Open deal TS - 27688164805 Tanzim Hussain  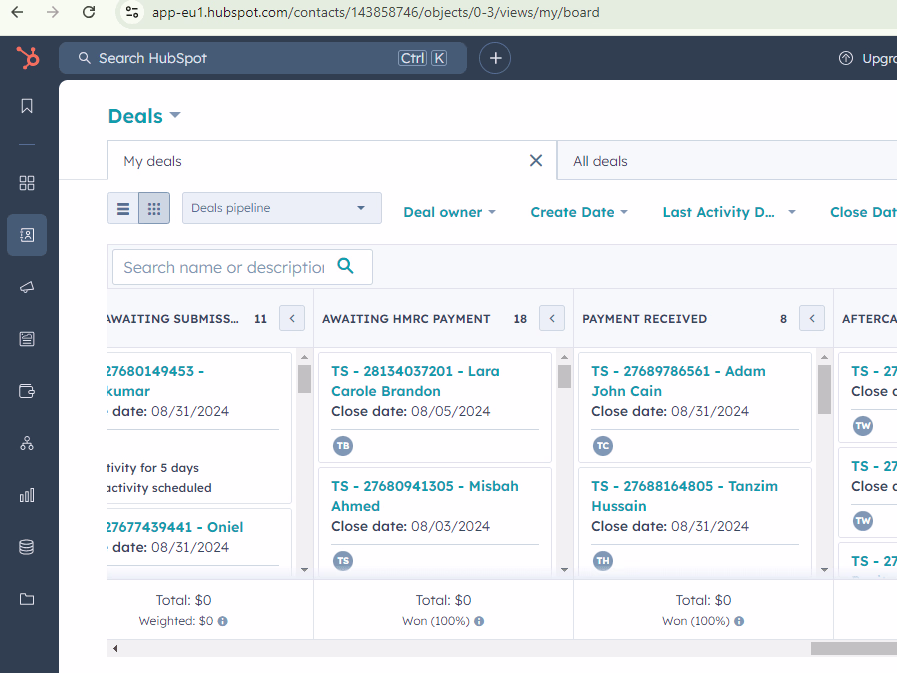point(684,496)
